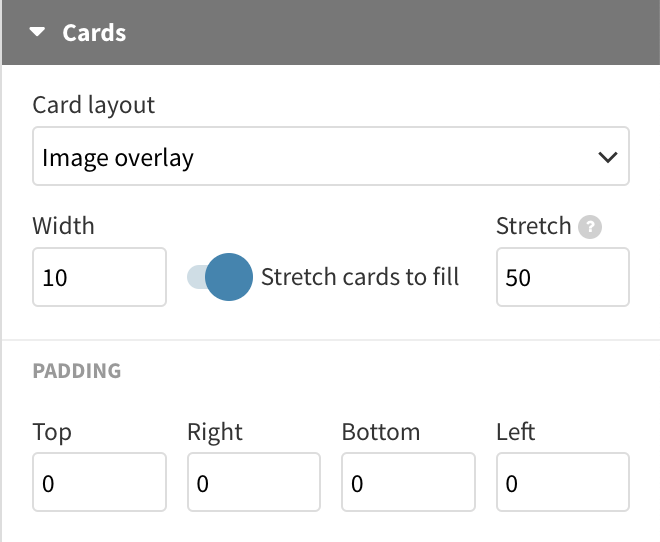Click the Top padding label
Image resolution: width=660 pixels, height=542 pixels.
tap(52, 432)
